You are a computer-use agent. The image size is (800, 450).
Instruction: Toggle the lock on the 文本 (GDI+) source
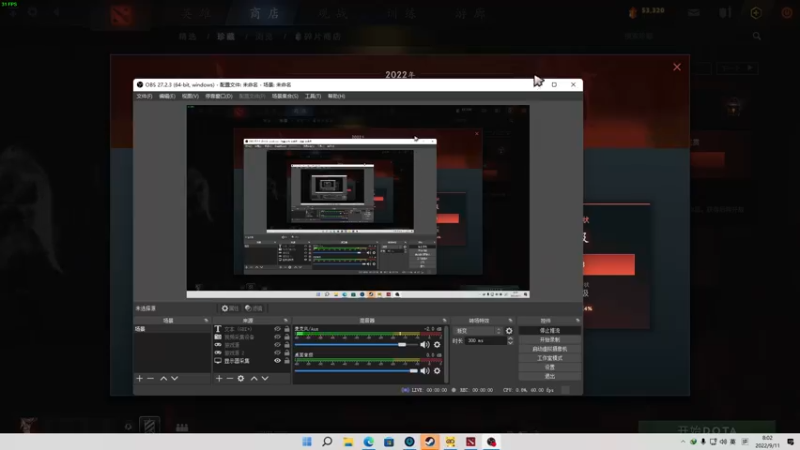[287, 329]
